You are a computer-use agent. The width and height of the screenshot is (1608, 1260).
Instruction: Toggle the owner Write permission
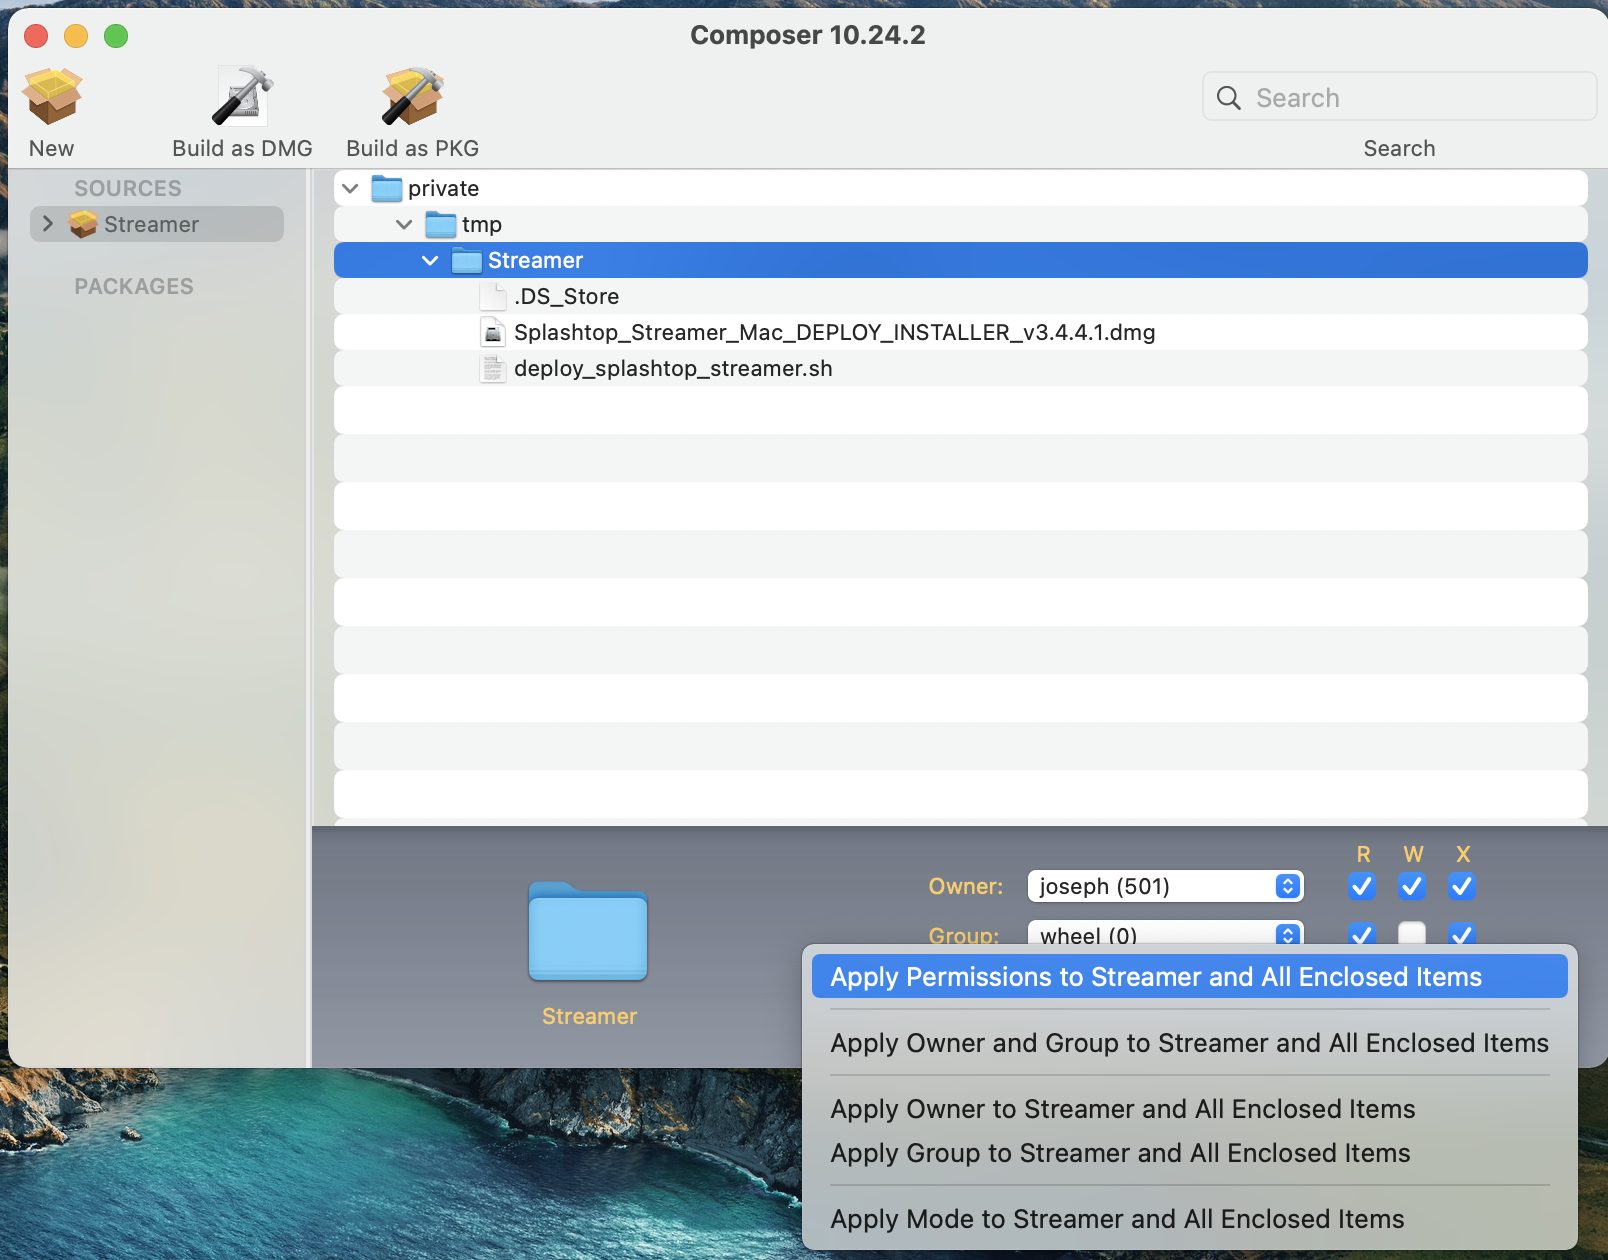point(1411,886)
